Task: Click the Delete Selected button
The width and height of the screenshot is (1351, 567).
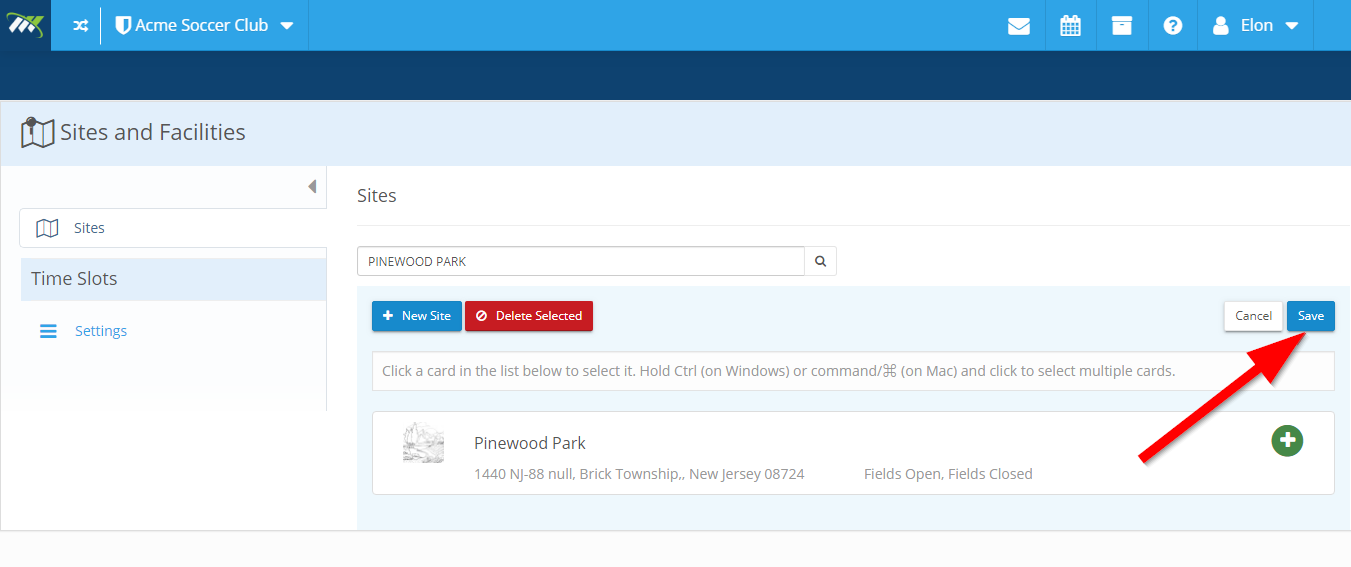Action: [529, 316]
